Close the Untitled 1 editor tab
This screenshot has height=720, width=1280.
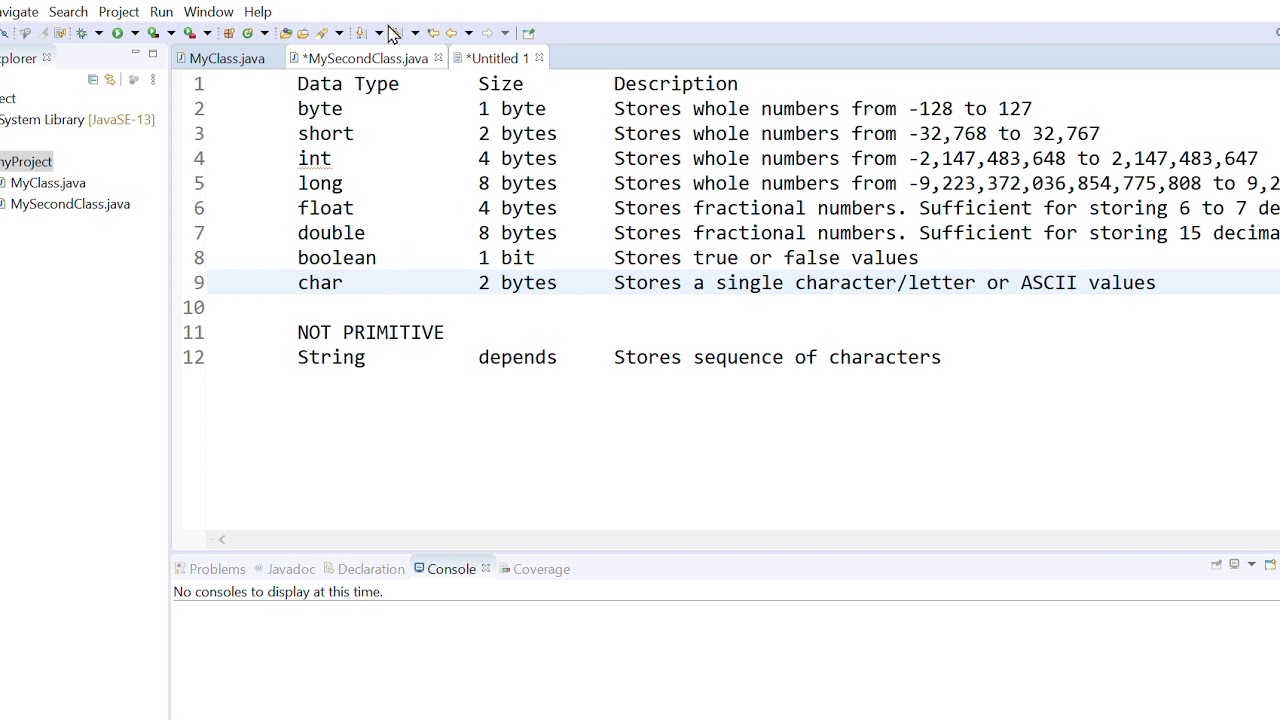(x=539, y=58)
